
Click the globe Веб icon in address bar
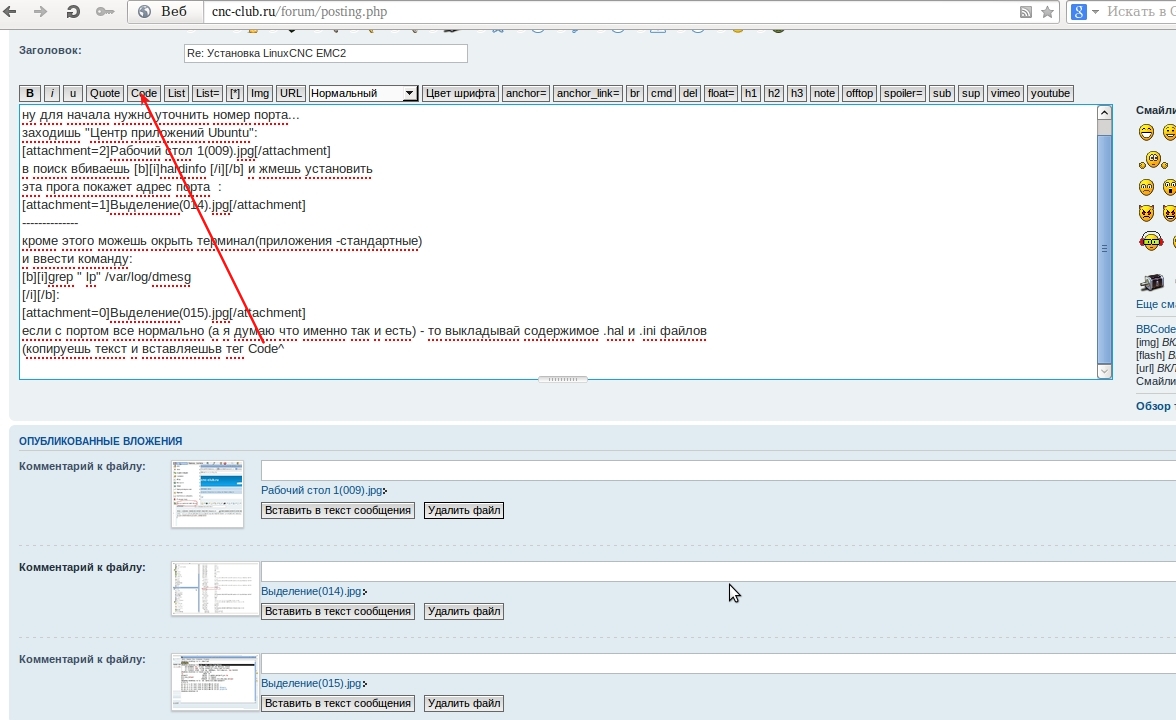coord(146,11)
